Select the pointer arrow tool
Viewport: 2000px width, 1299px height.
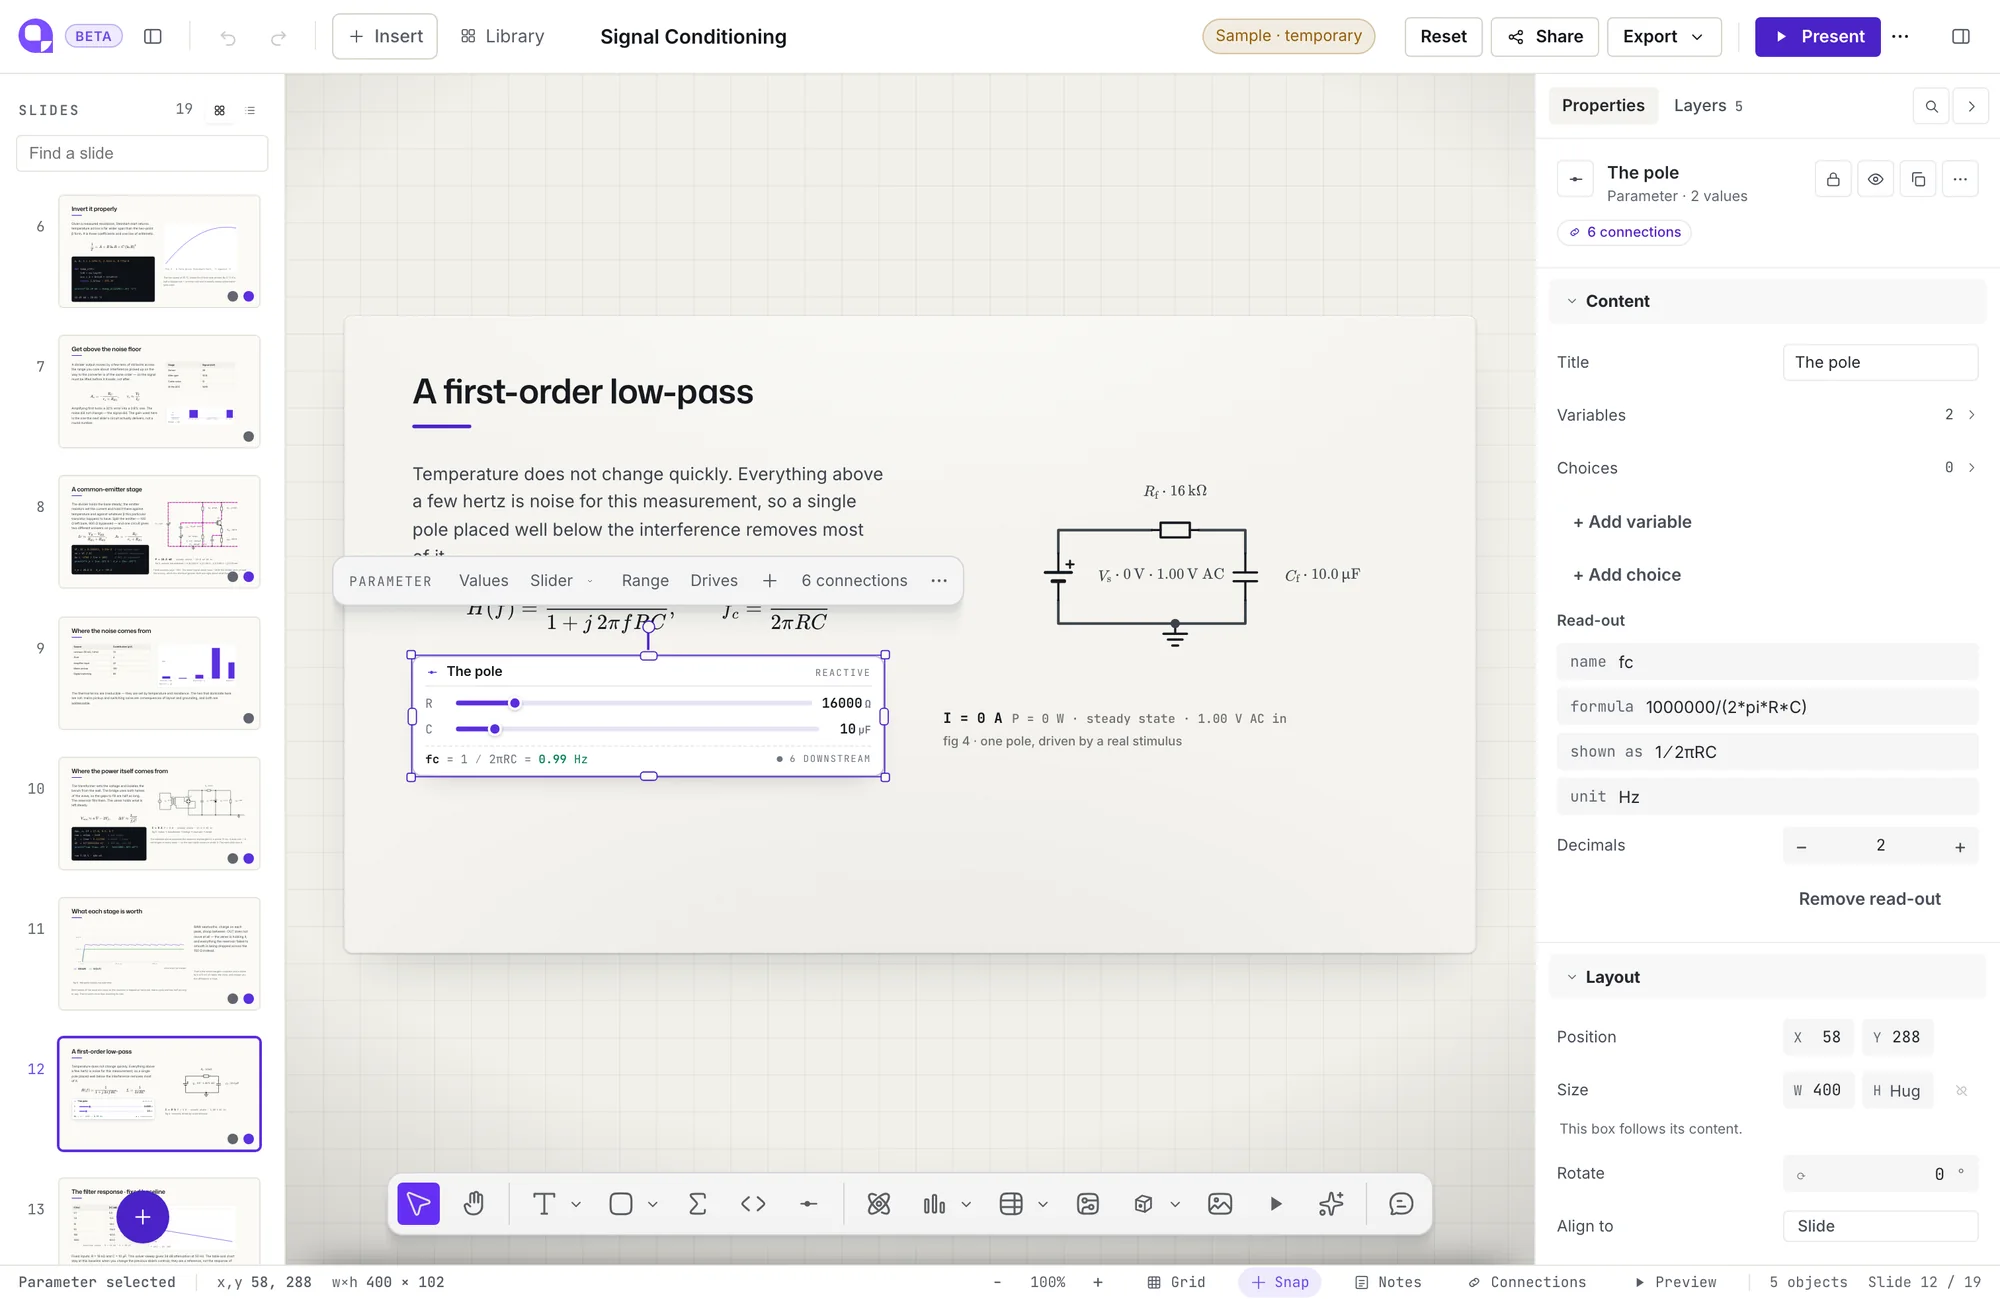(418, 1204)
